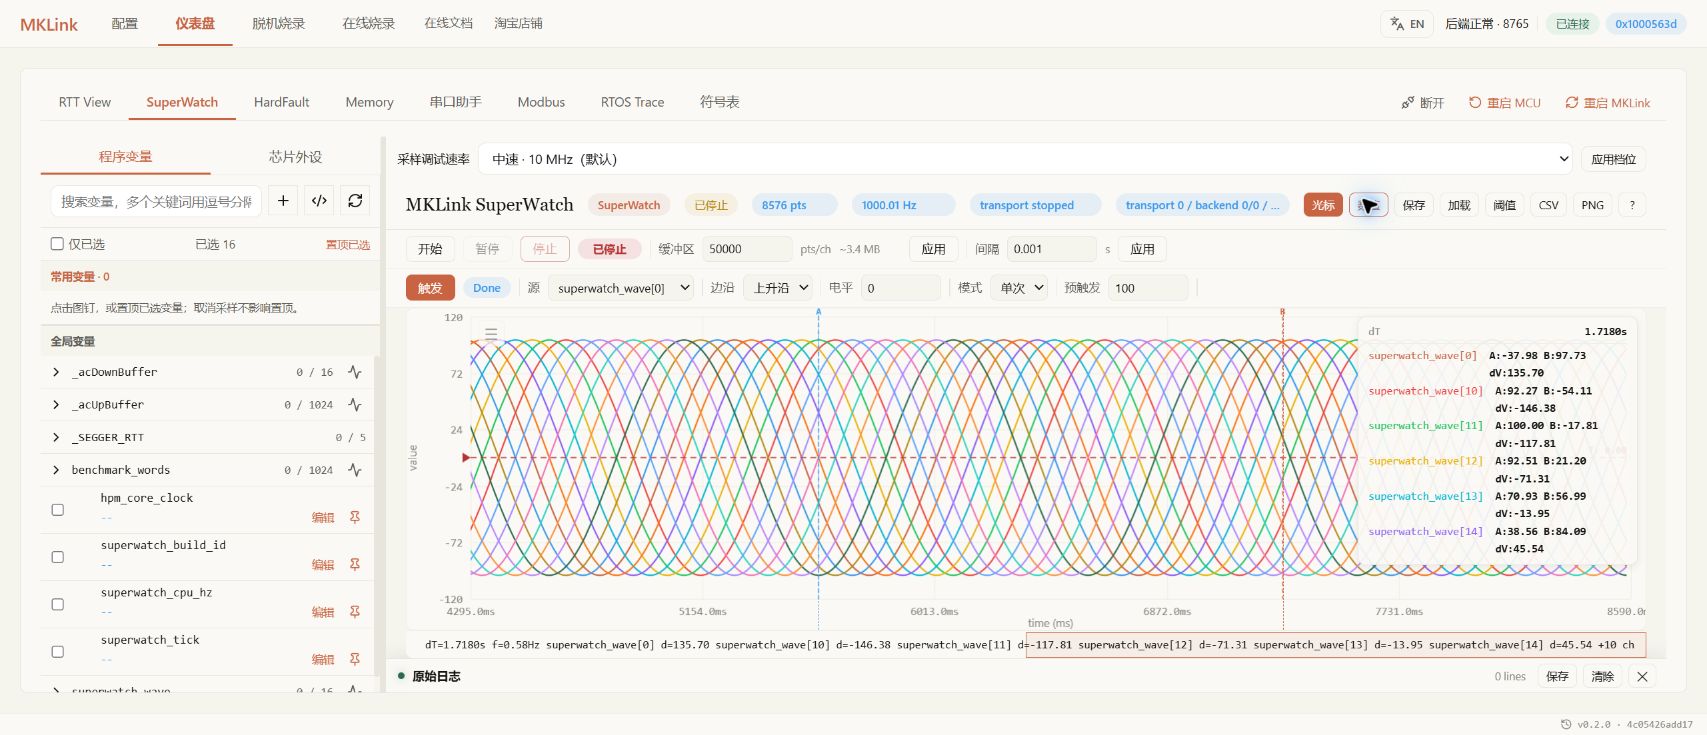Plot _acUpBuffer using its waveform icon

355,405
